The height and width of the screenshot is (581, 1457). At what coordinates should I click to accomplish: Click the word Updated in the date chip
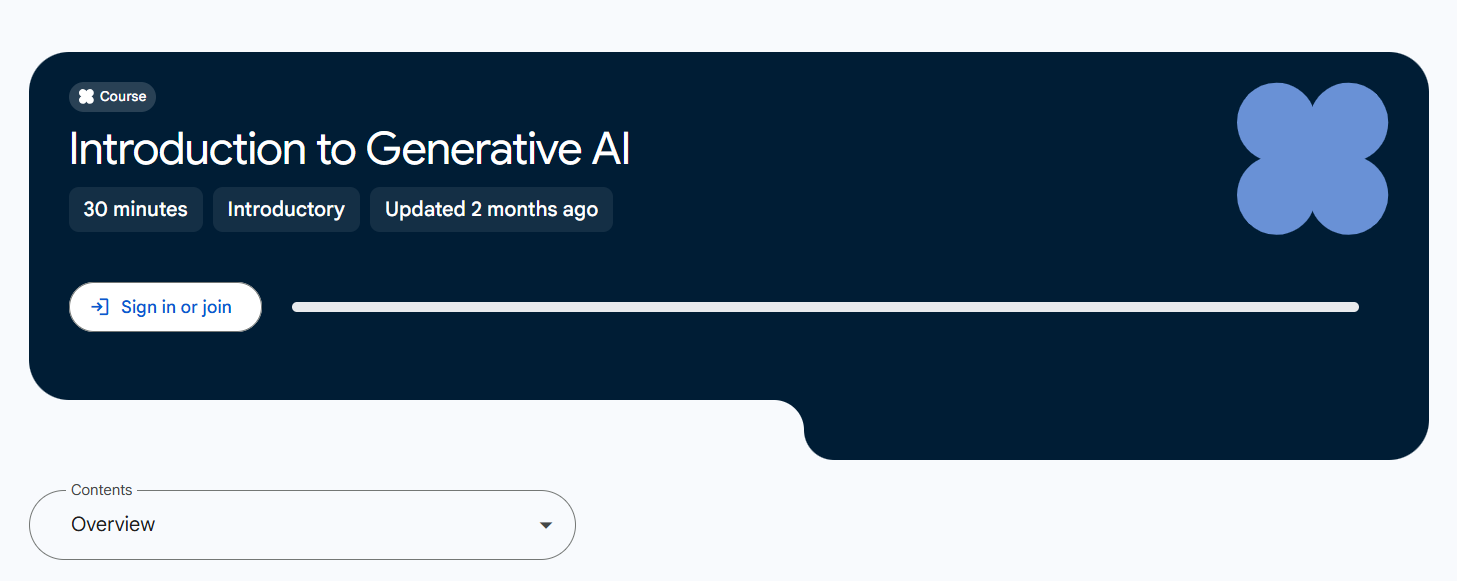click(425, 209)
